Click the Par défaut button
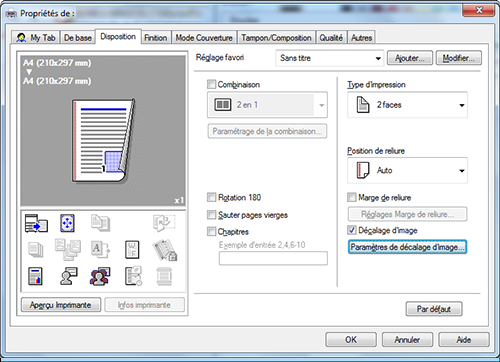The width and height of the screenshot is (500, 362). pyautogui.click(x=434, y=309)
